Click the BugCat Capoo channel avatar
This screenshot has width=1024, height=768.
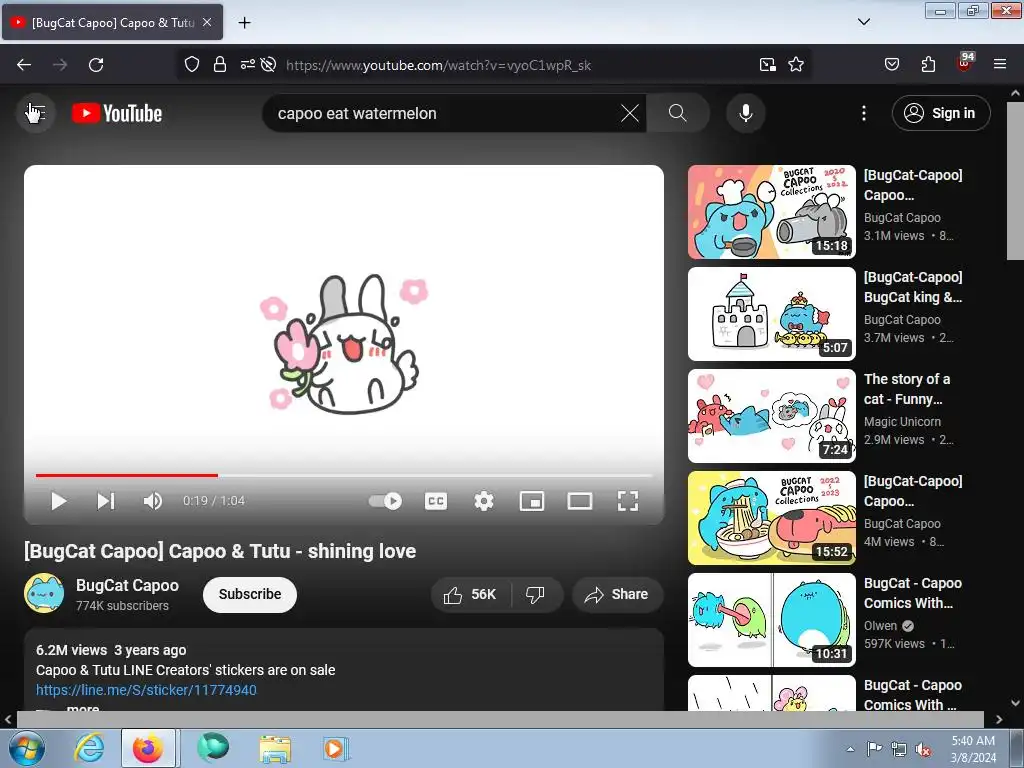(44, 593)
